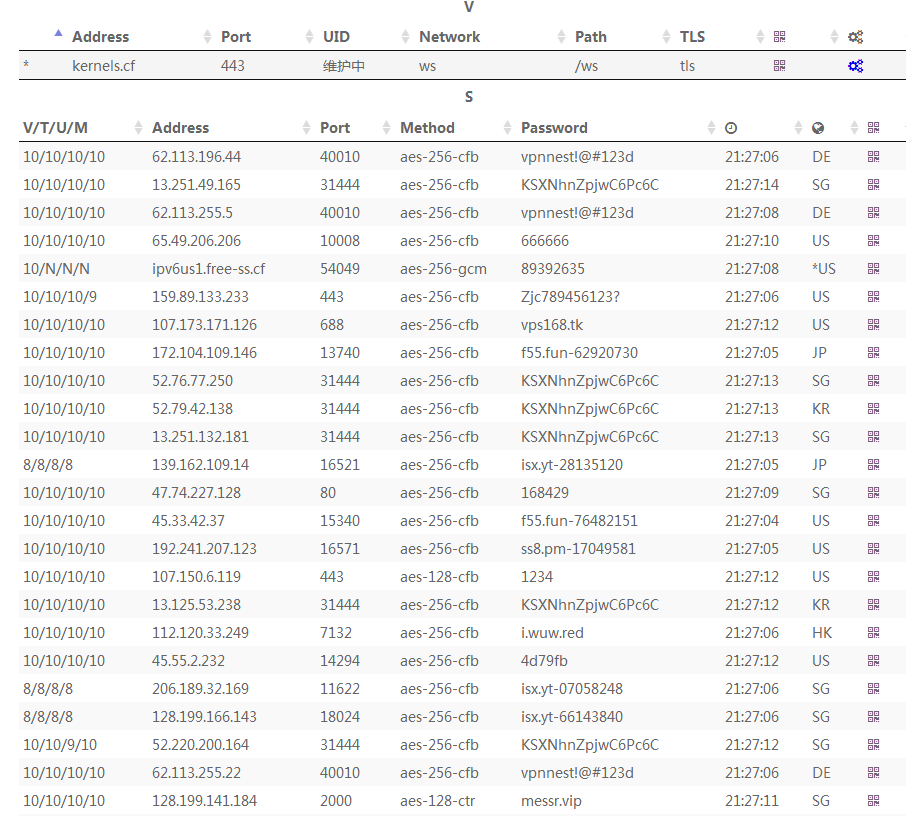
Task: Click the TLS column header
Action: pos(692,37)
